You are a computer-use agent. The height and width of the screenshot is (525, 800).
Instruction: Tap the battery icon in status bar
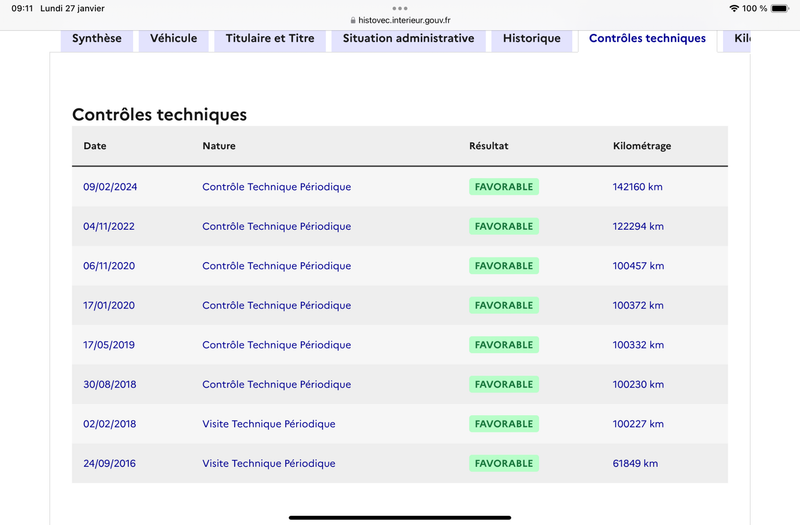coord(780,8)
